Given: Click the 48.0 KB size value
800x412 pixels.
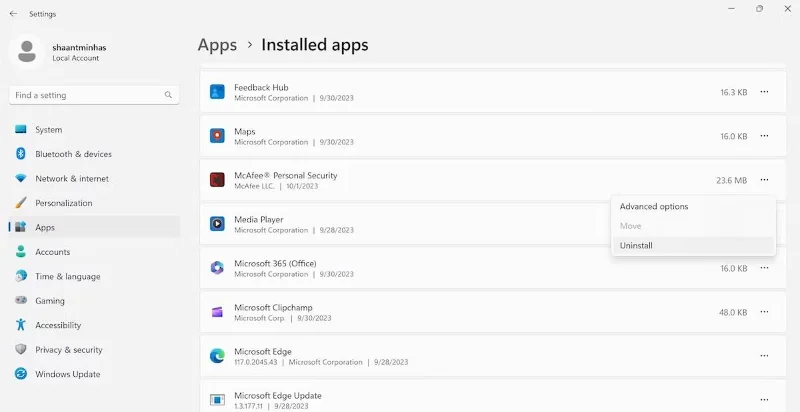Looking at the screenshot, I should (x=733, y=312).
